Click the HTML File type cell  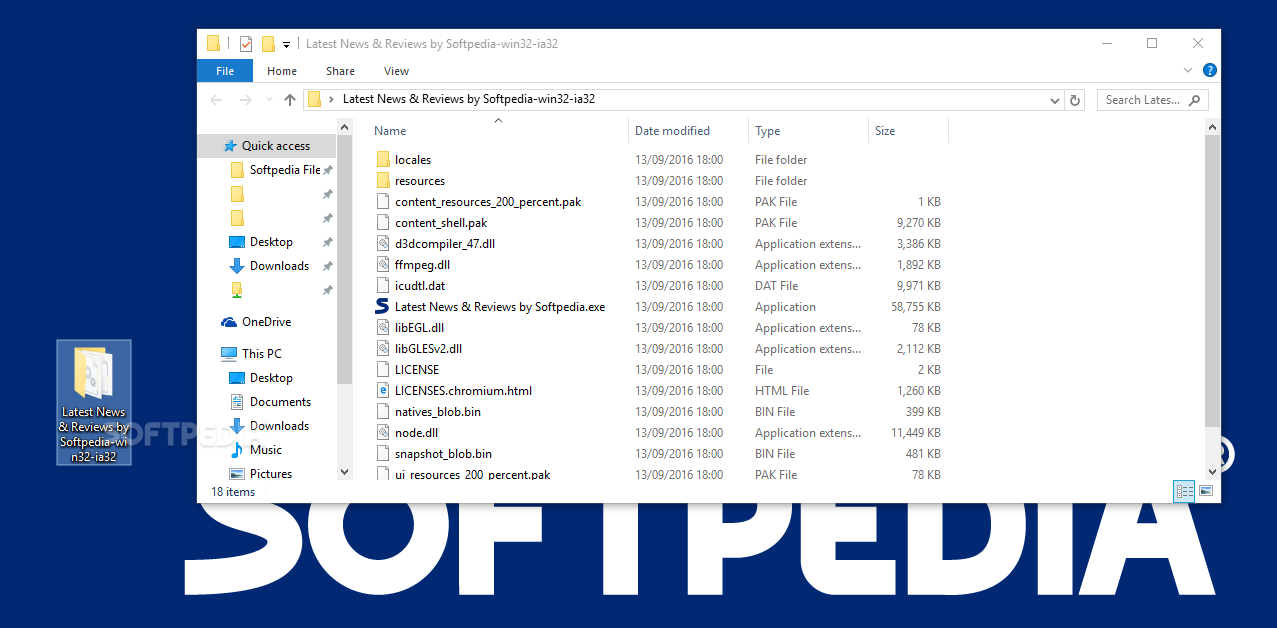click(x=782, y=391)
